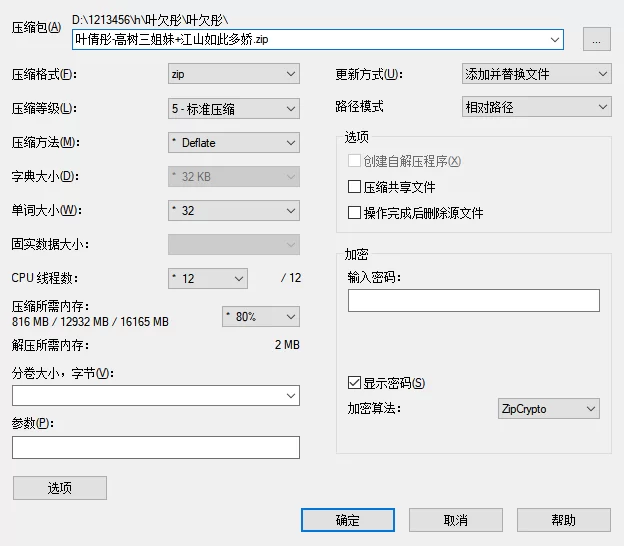Image resolution: width=624 pixels, height=546 pixels.
Task: Click the 确定 button
Action: pos(348,520)
